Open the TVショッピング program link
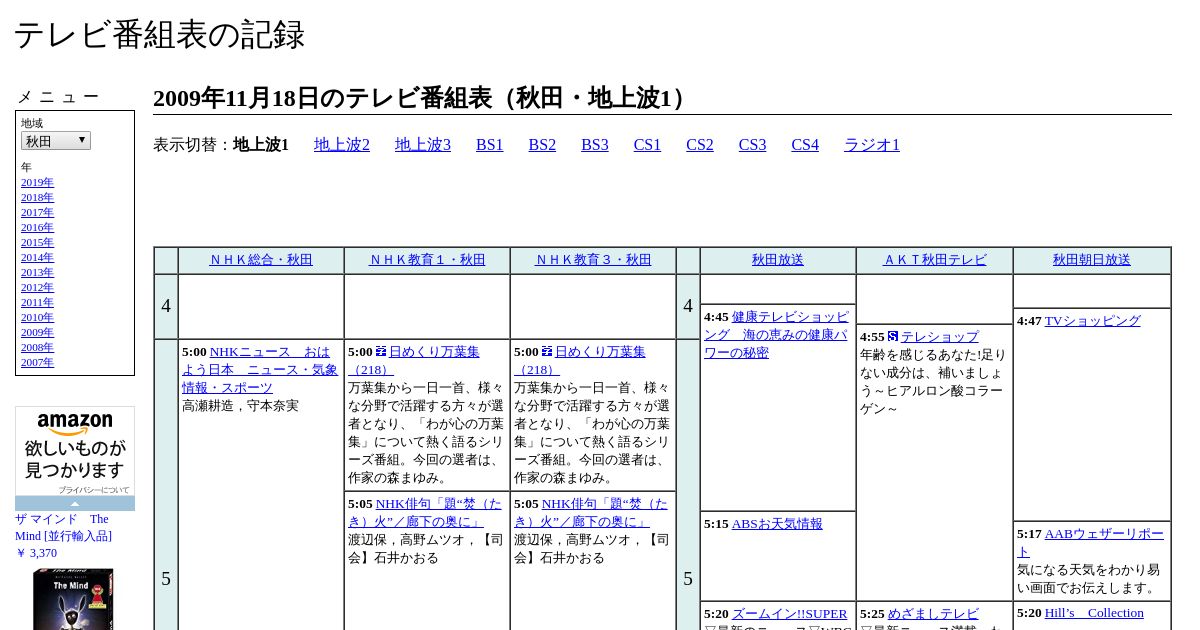 [1092, 321]
